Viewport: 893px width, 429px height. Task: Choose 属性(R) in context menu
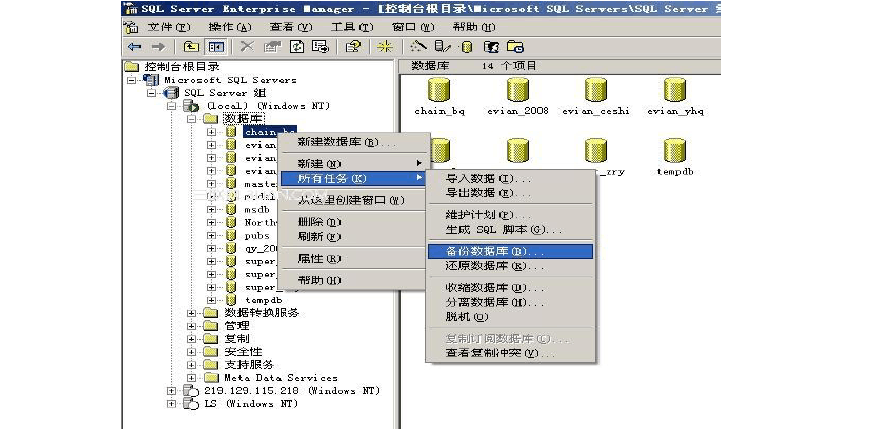[x=353, y=258]
